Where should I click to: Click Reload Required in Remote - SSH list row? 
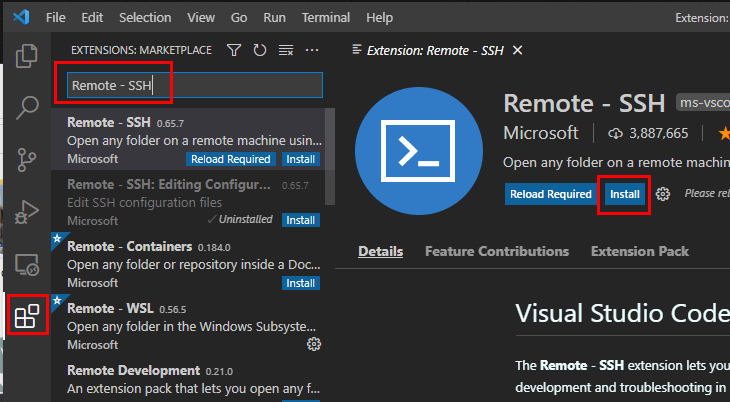tap(230, 159)
